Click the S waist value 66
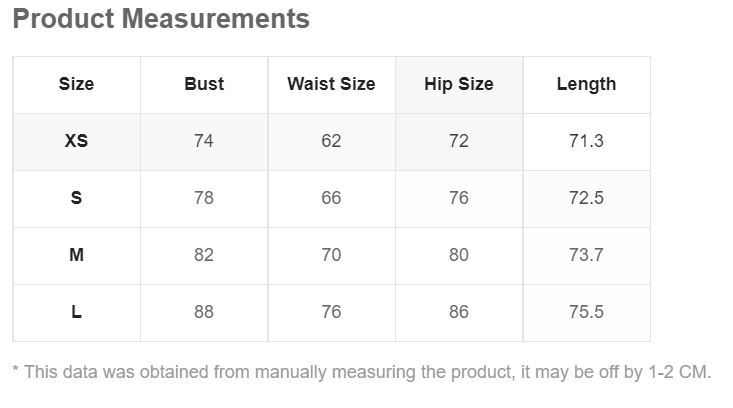This screenshot has height=408, width=733. tap(331, 198)
